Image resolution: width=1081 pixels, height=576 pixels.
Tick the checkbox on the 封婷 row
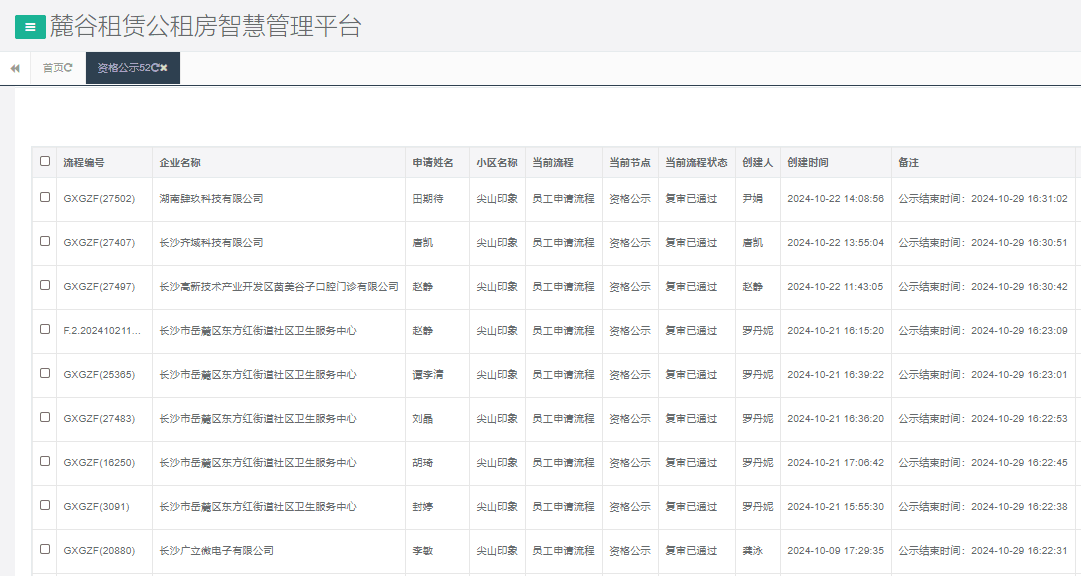[x=43, y=507]
